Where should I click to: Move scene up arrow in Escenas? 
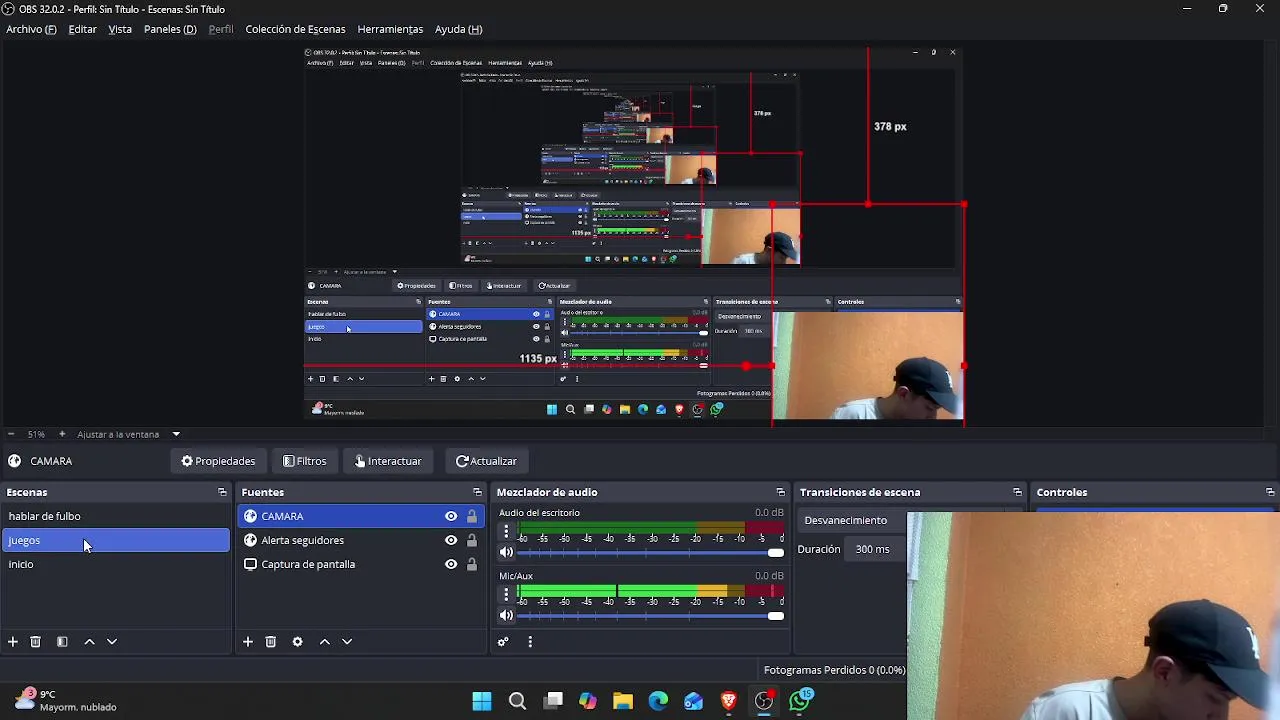[x=89, y=642]
